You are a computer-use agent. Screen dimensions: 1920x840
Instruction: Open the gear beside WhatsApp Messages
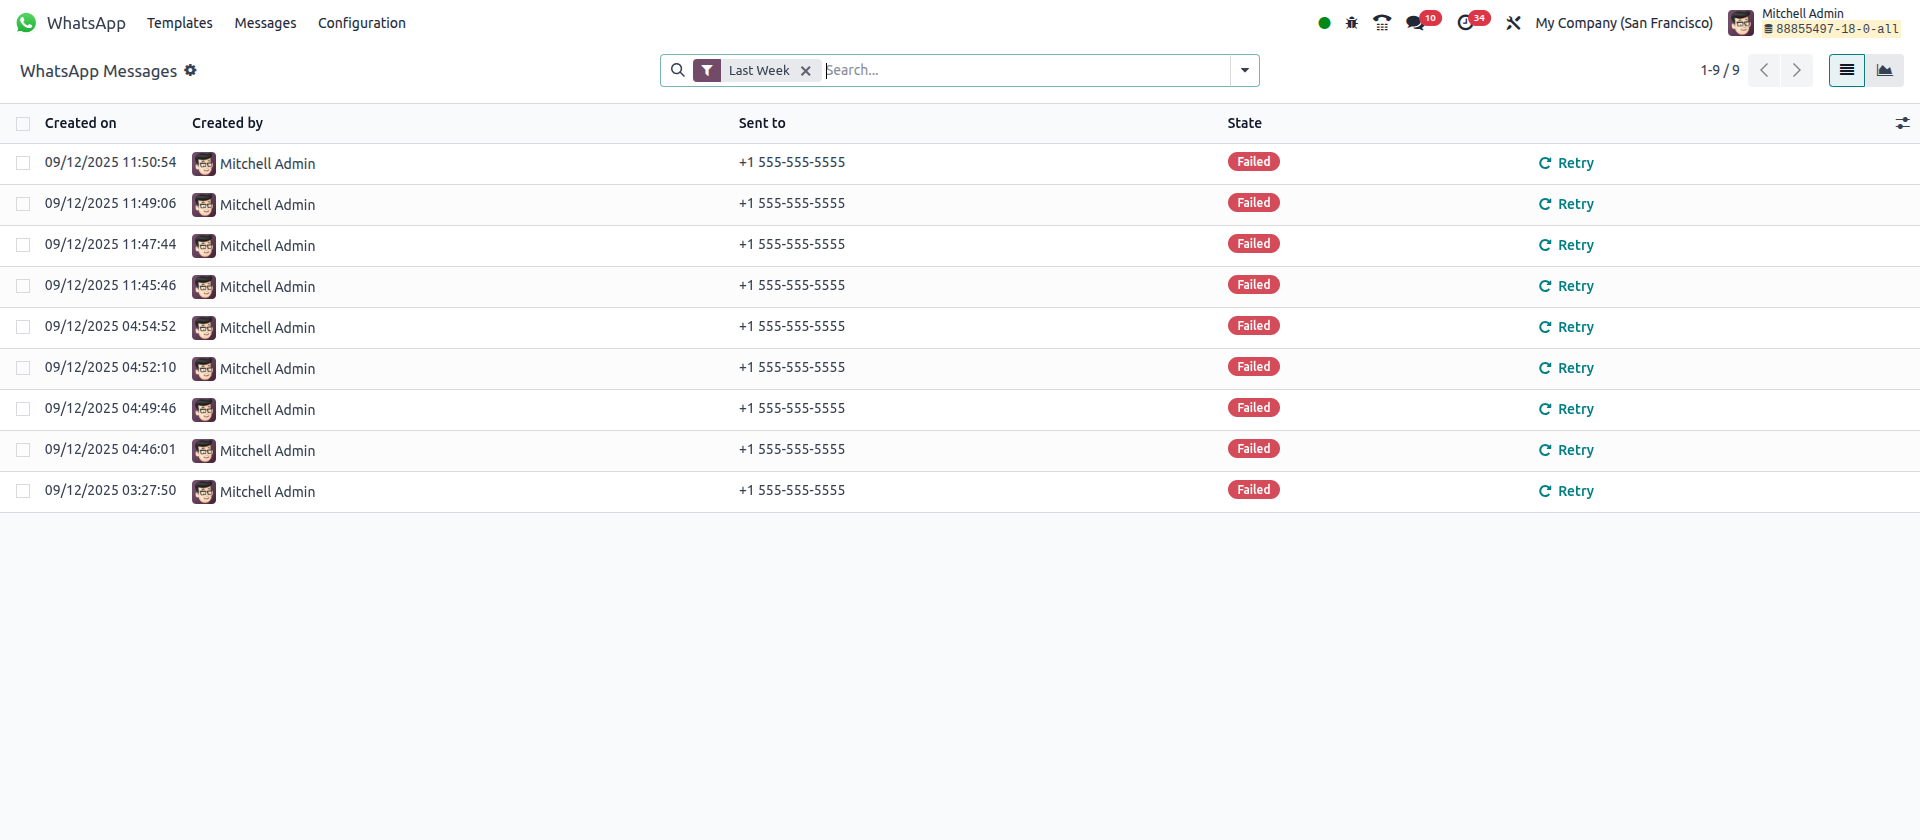pyautogui.click(x=190, y=70)
